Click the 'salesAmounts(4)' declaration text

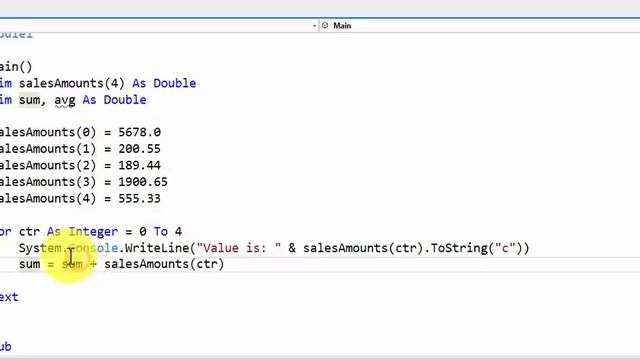click(71, 83)
